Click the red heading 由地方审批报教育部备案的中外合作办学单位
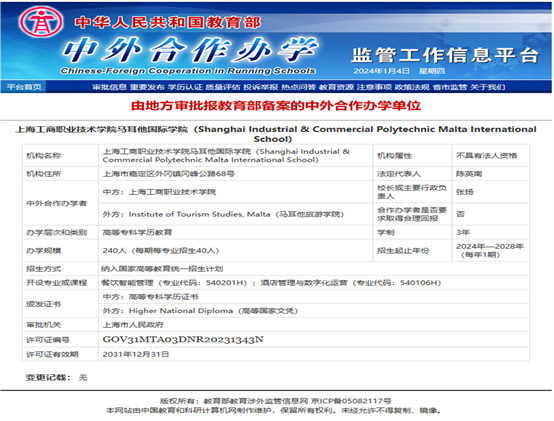 point(276,106)
